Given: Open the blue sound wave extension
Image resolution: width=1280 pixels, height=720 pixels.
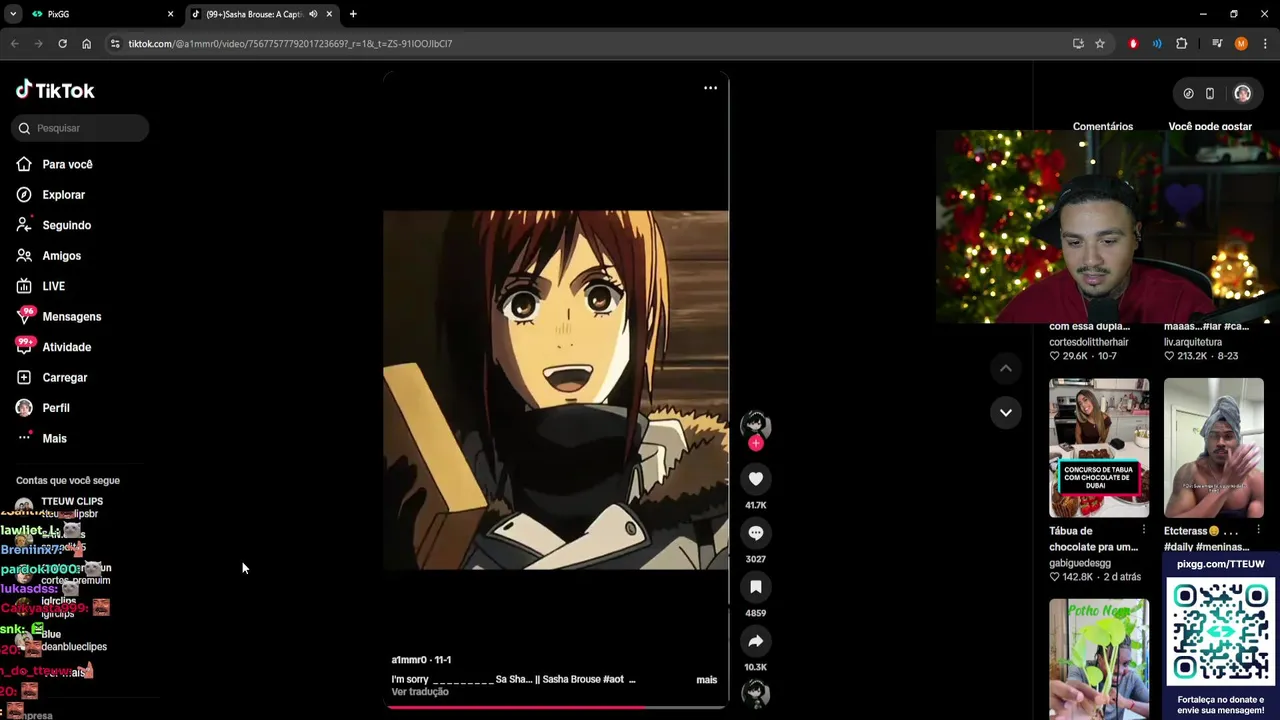Looking at the screenshot, I should [1157, 44].
